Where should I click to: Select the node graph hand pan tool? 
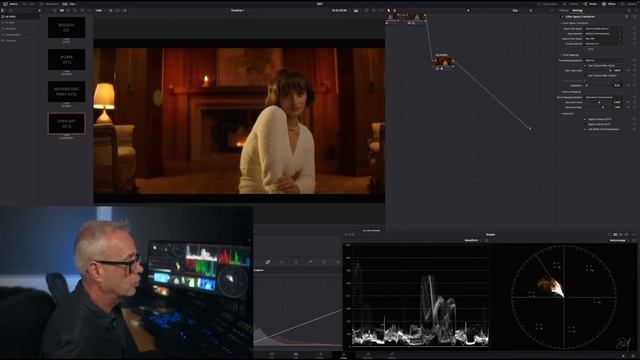click(x=394, y=11)
